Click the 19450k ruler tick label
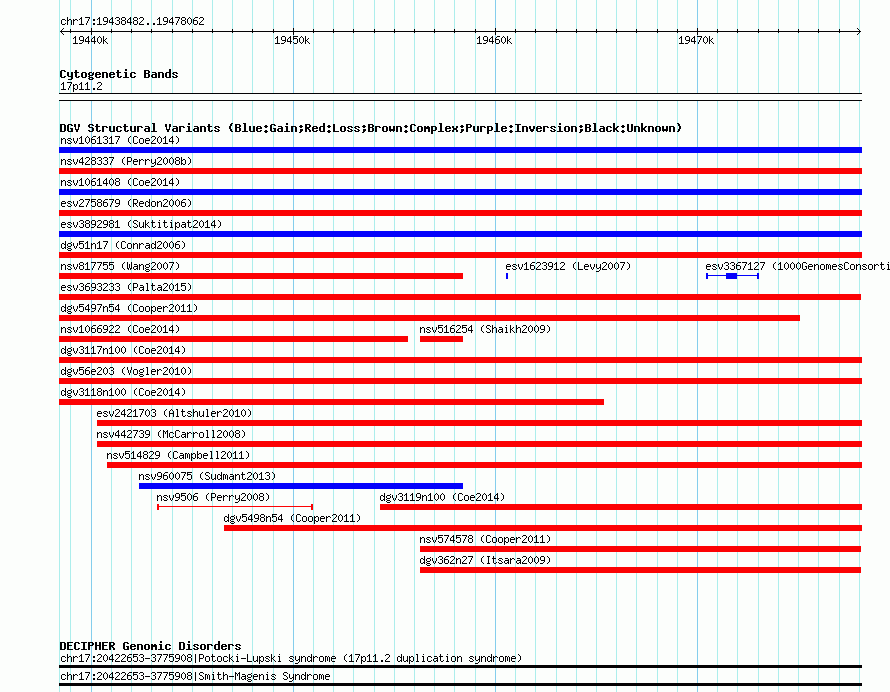 tap(292, 40)
